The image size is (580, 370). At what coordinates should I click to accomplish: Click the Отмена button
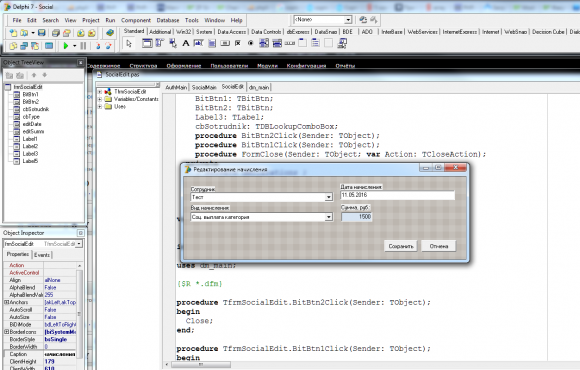439,246
